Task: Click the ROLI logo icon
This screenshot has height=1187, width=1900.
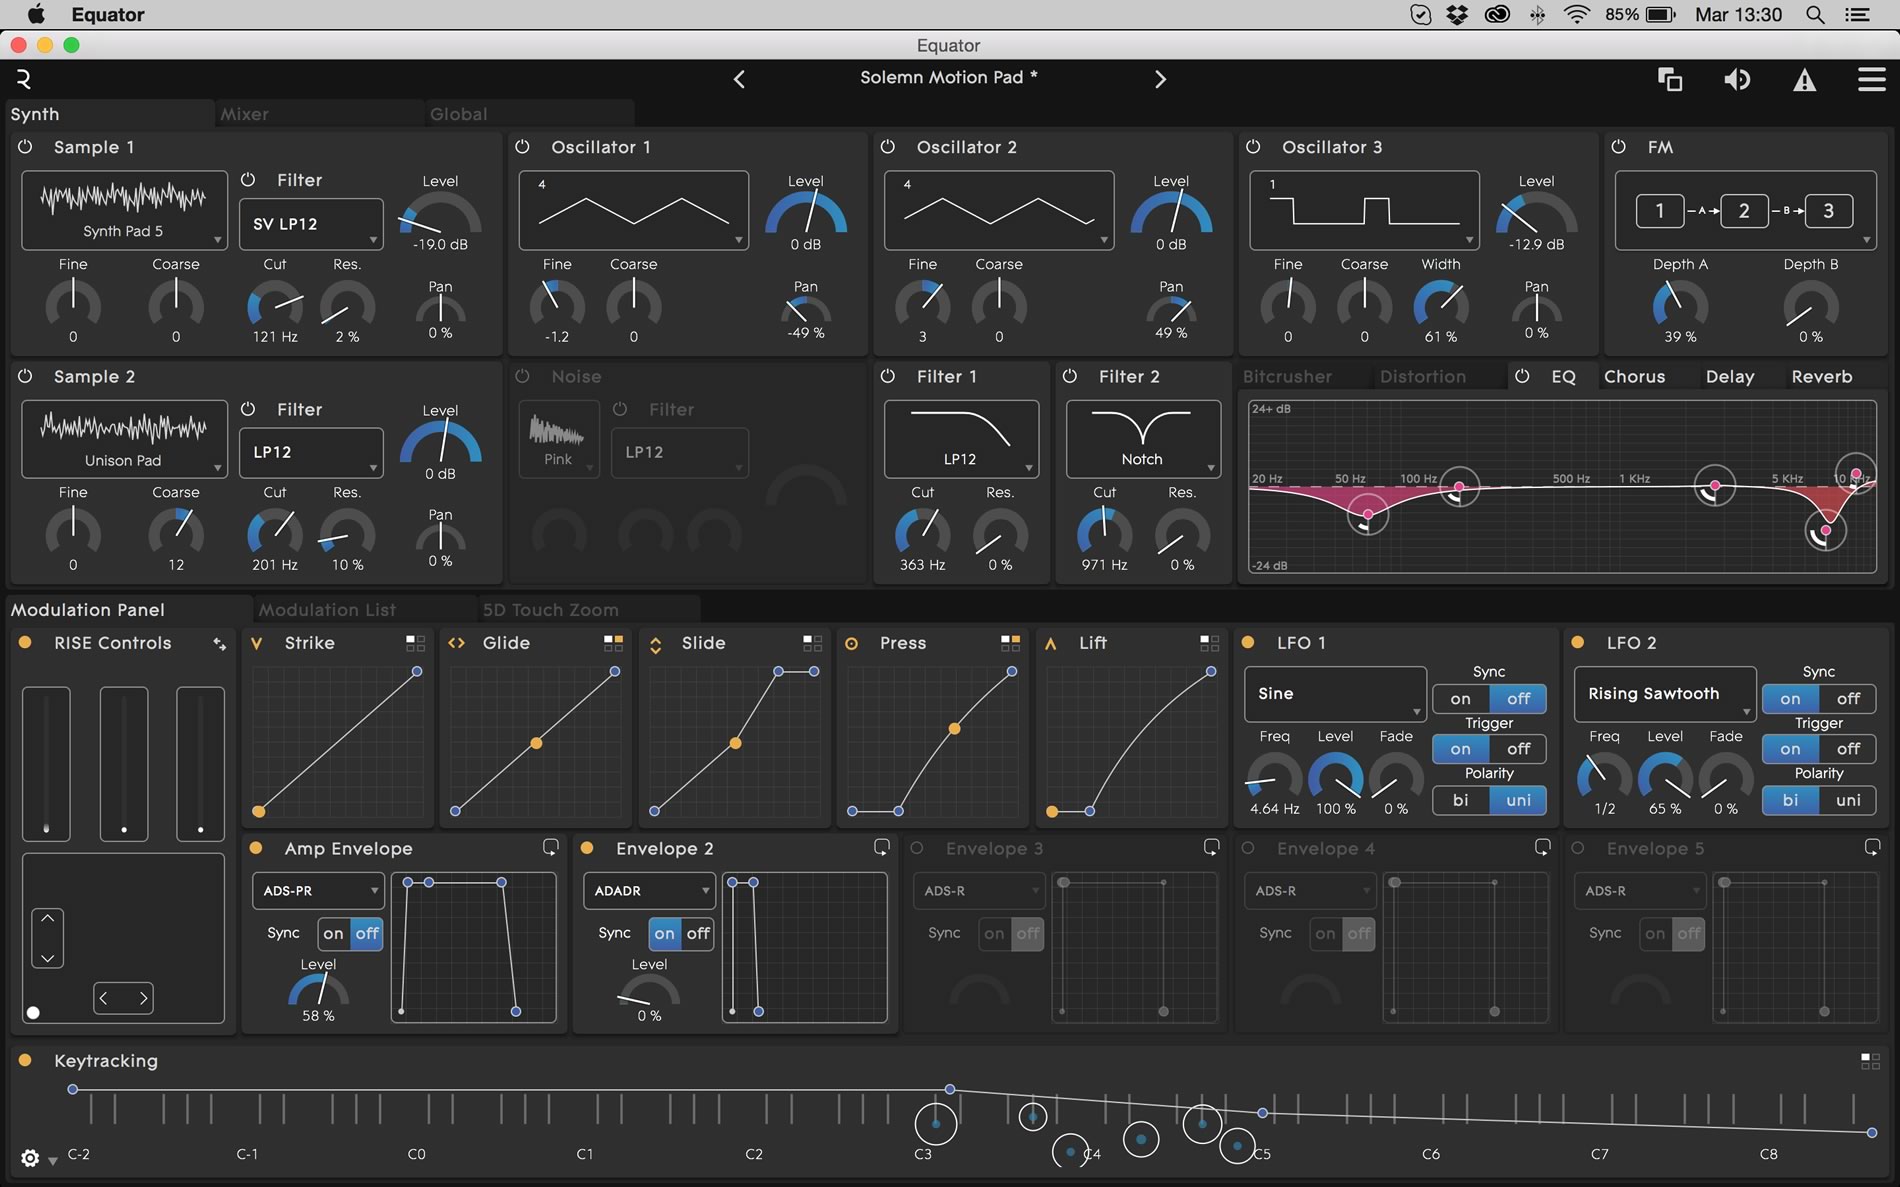Action: pos(24,79)
